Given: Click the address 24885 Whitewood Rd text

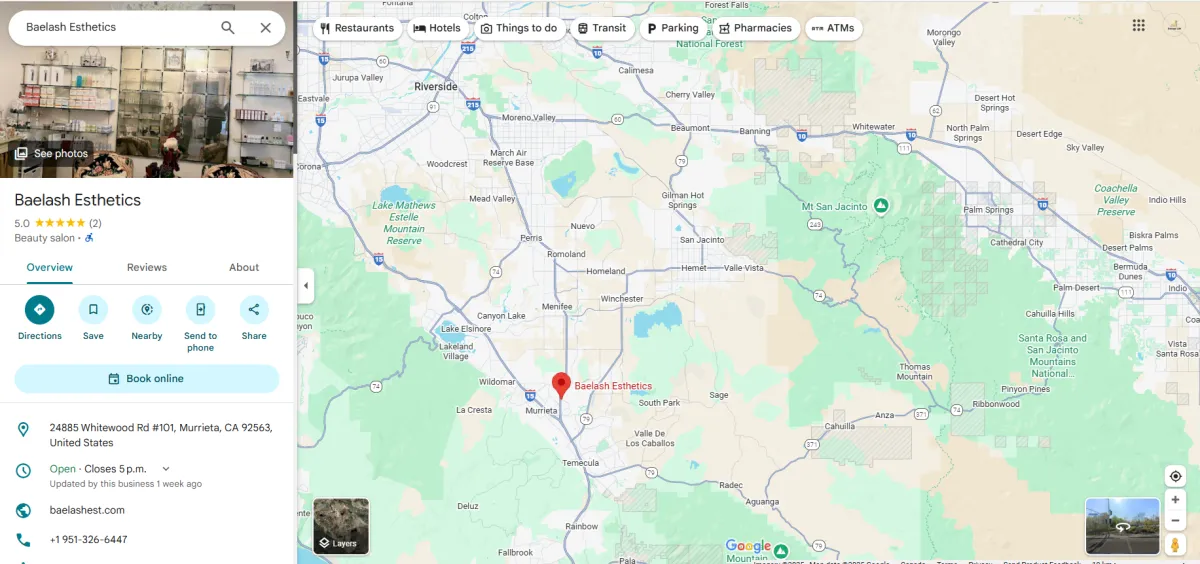Looking at the screenshot, I should point(161,435).
